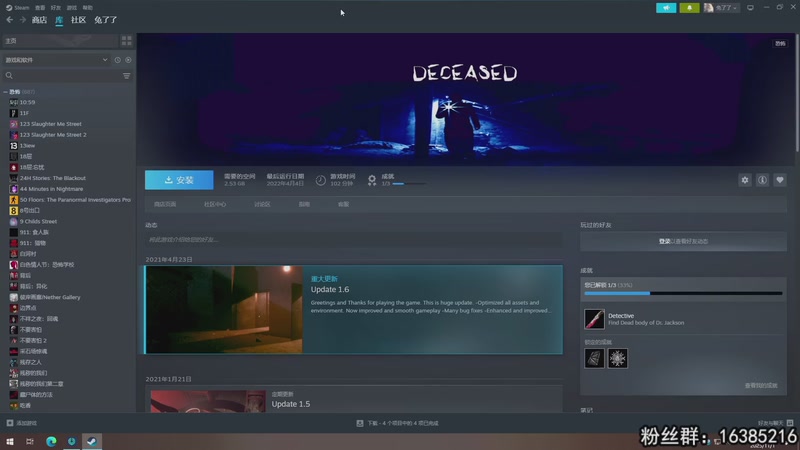Open Update 1.6 news card
800x450 pixels.
click(x=354, y=310)
